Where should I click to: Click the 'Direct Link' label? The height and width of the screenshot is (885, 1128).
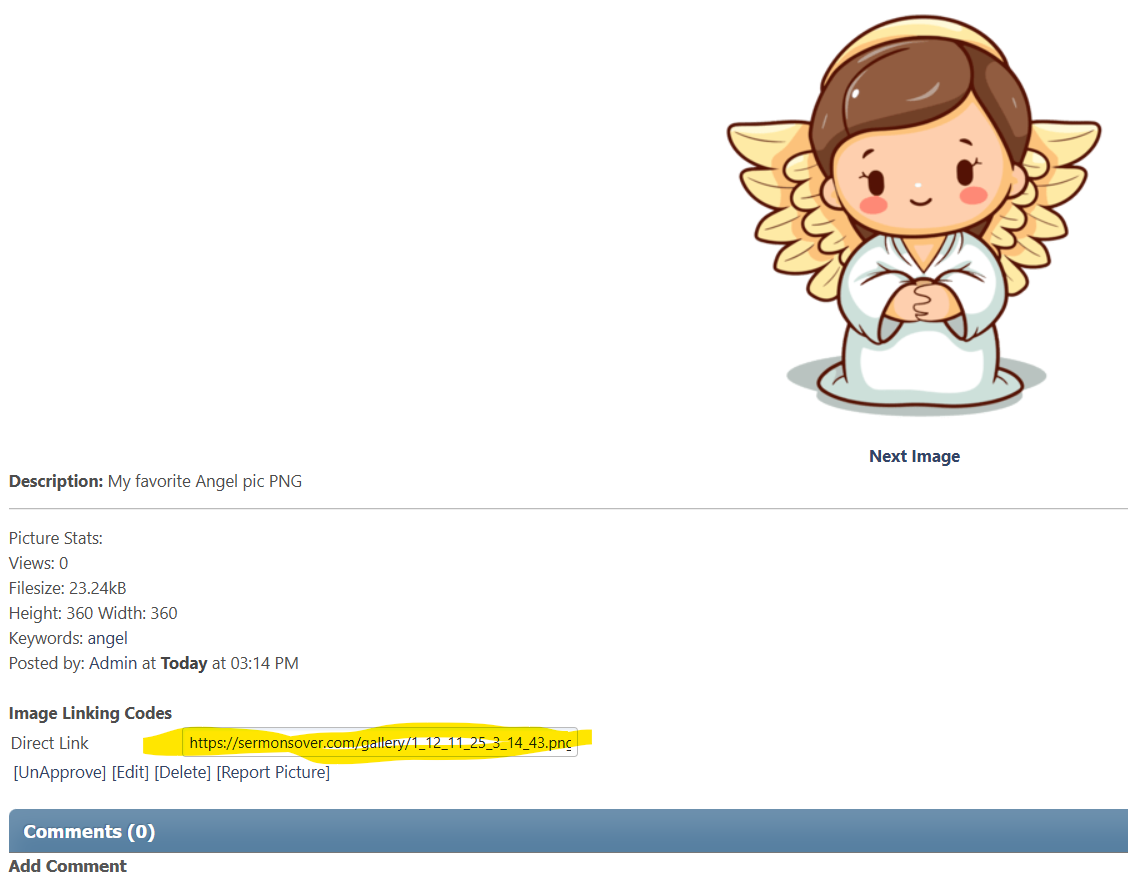tap(50, 743)
